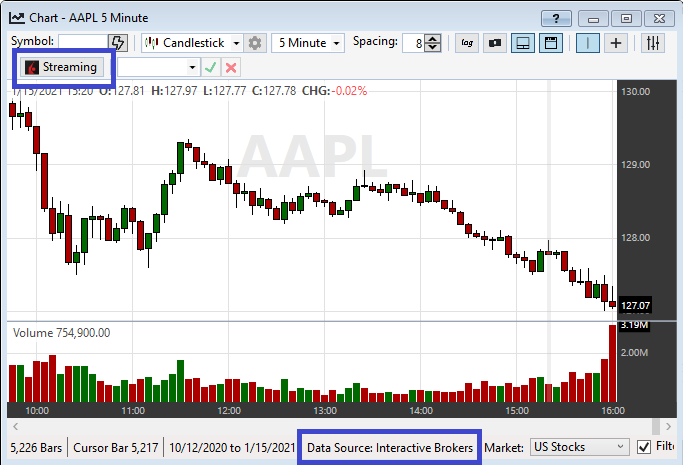The height and width of the screenshot is (465, 683).
Task: Click the Volume 754,900.00 pane label
Action: click(61, 333)
